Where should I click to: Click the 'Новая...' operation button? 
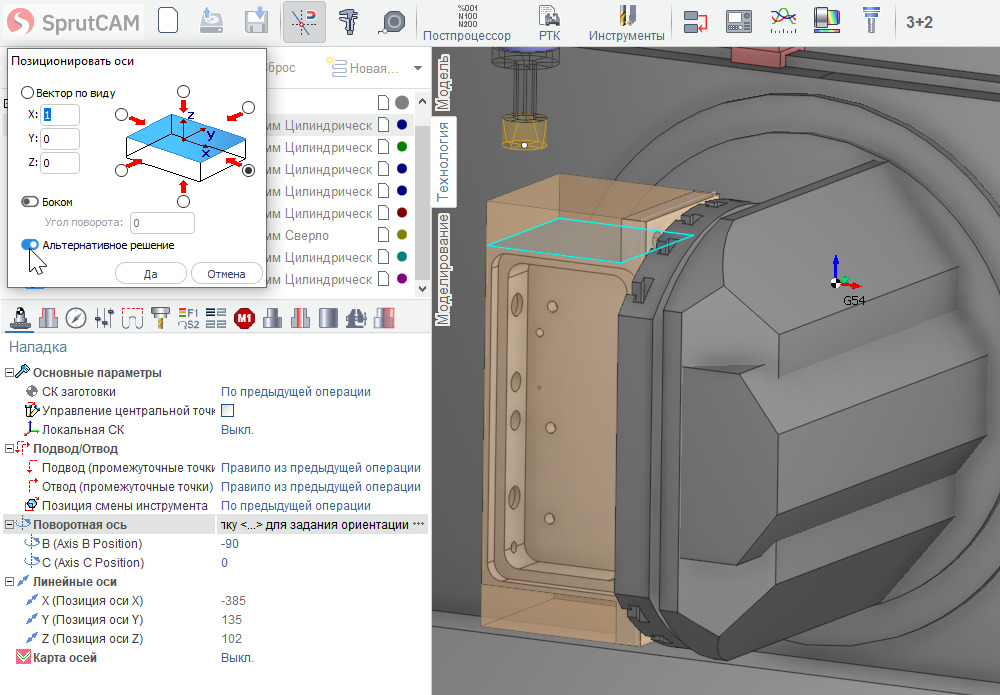(x=362, y=68)
